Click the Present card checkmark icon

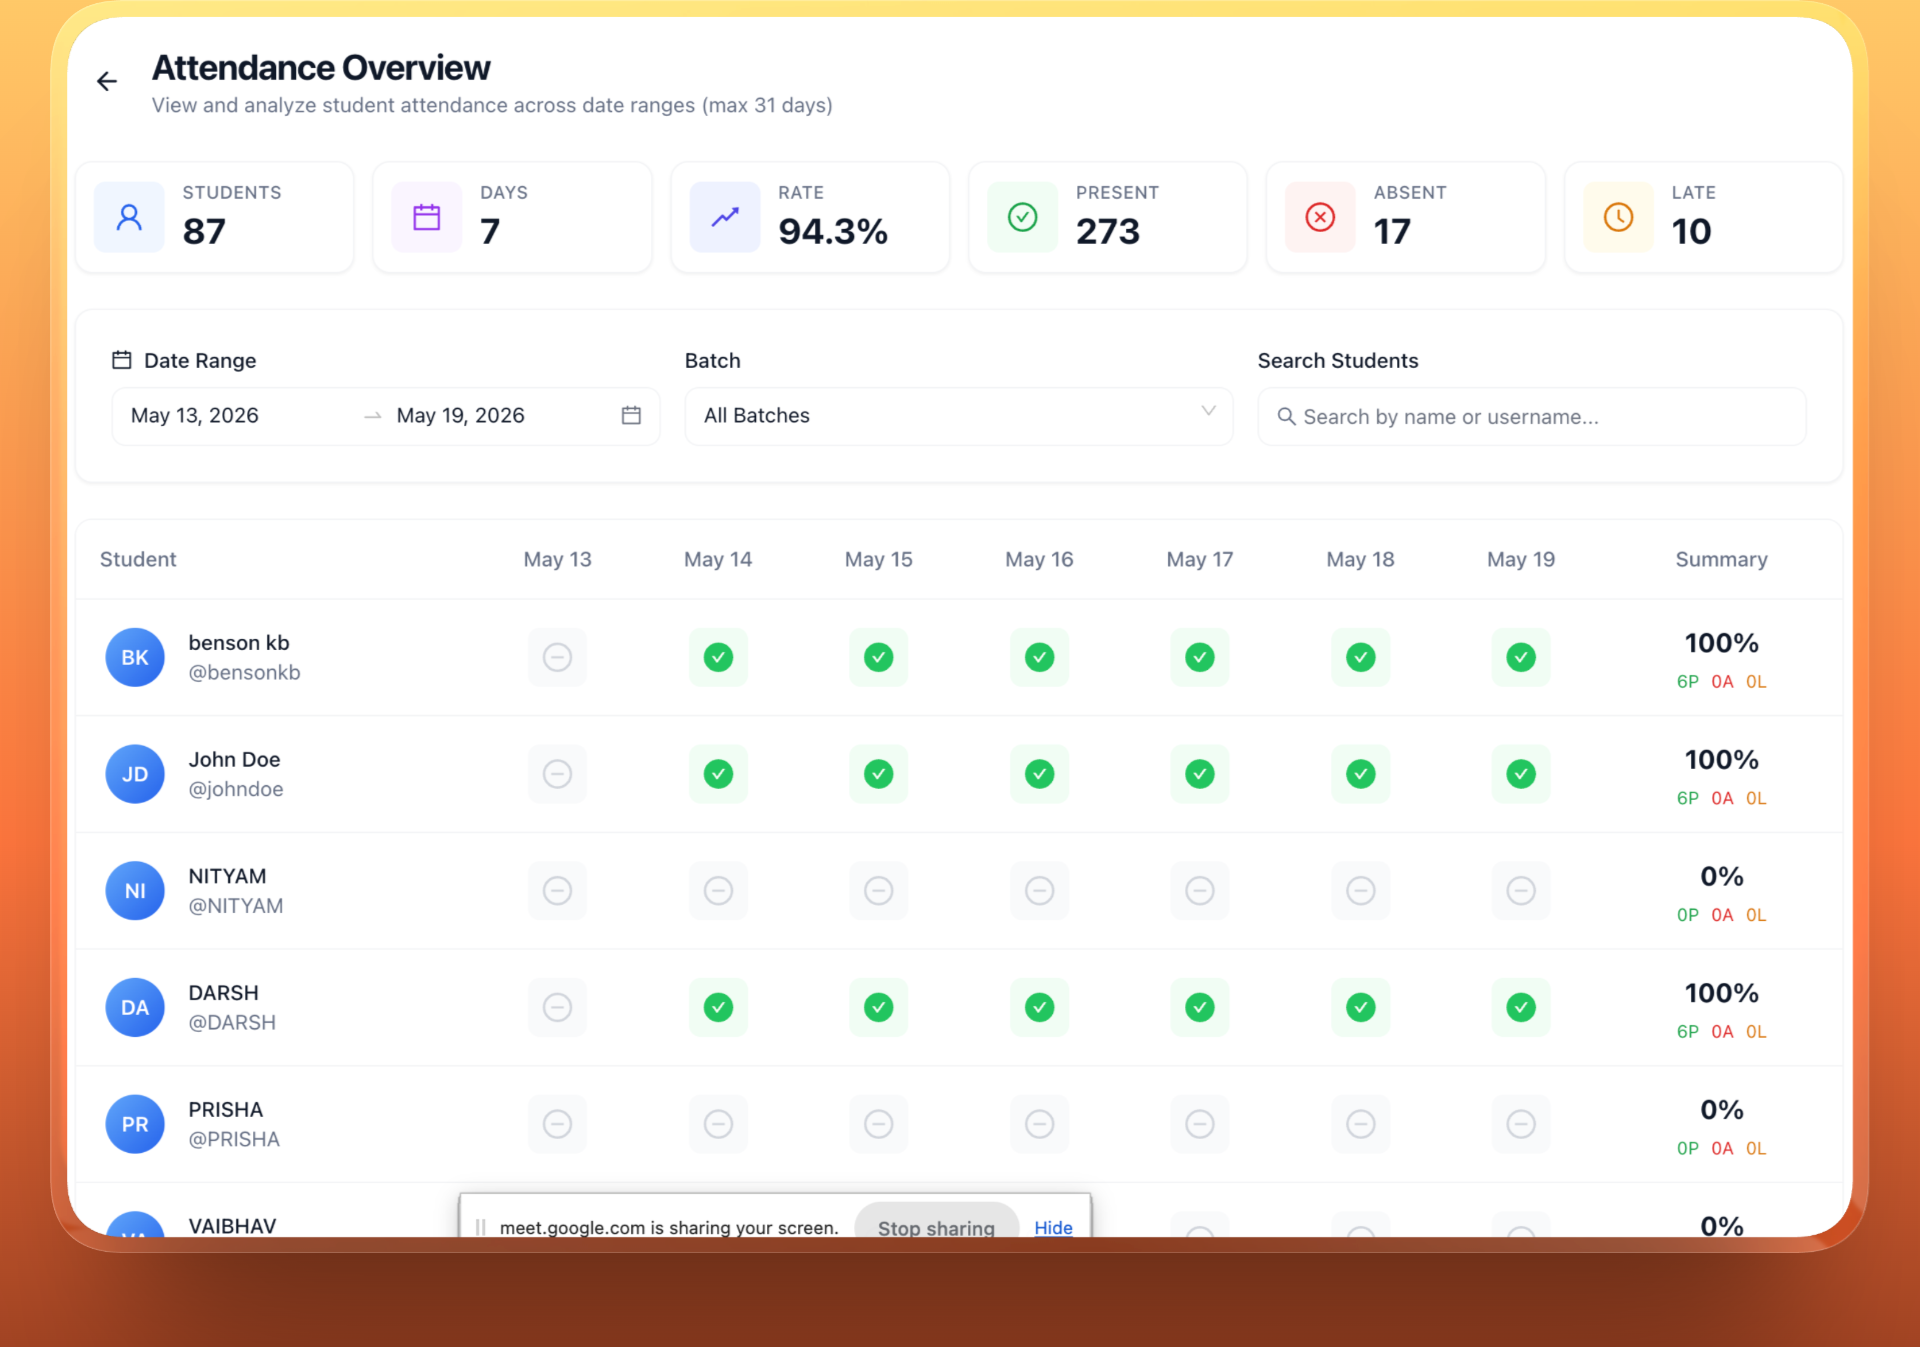pos(1022,217)
